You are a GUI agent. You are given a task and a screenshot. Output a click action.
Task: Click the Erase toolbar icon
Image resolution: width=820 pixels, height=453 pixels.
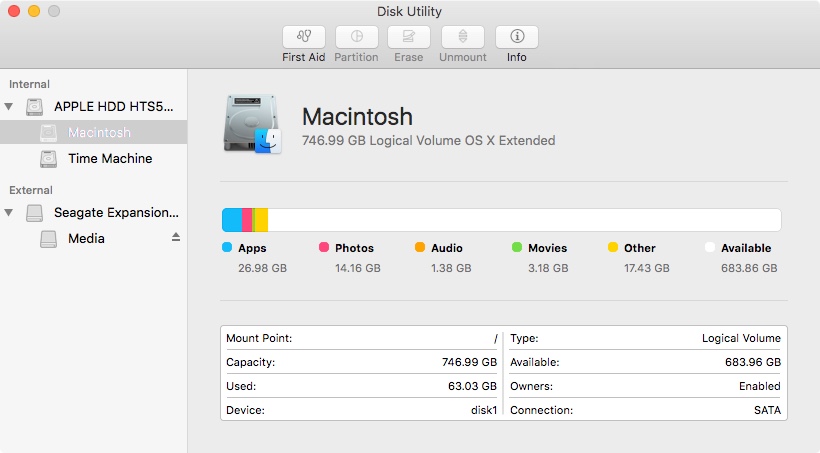[x=409, y=37]
